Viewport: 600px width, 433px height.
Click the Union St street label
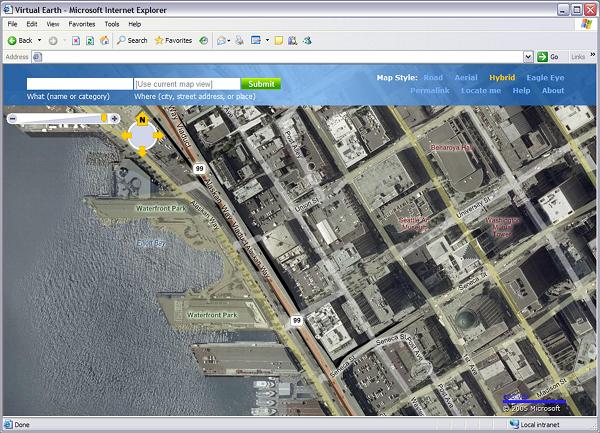307,205
